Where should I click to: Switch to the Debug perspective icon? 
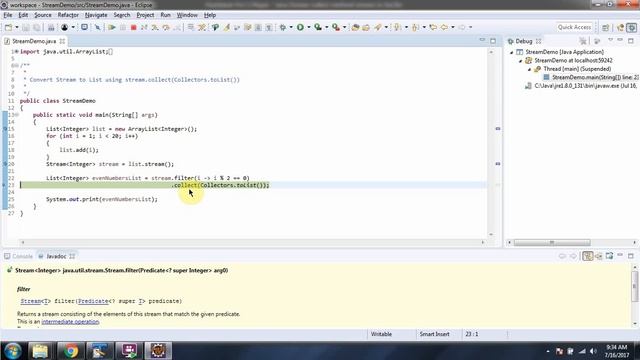(631, 27)
